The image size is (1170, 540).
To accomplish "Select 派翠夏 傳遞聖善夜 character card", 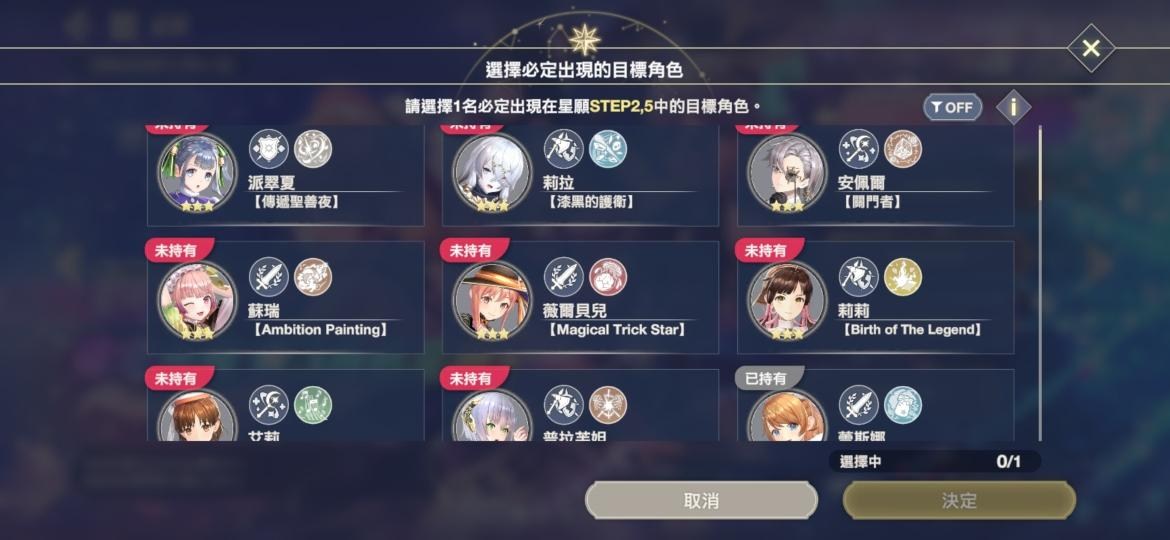I will (x=285, y=176).
